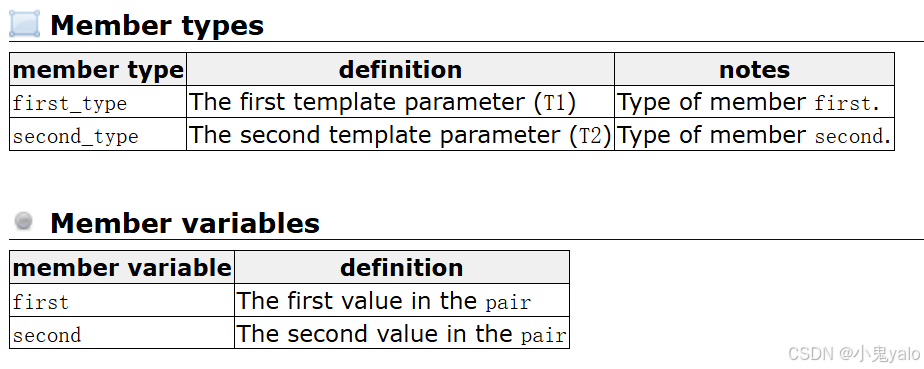Viewport: 924px width, 369px height.
Task: Click the definition header in types table
Action: (x=401, y=70)
